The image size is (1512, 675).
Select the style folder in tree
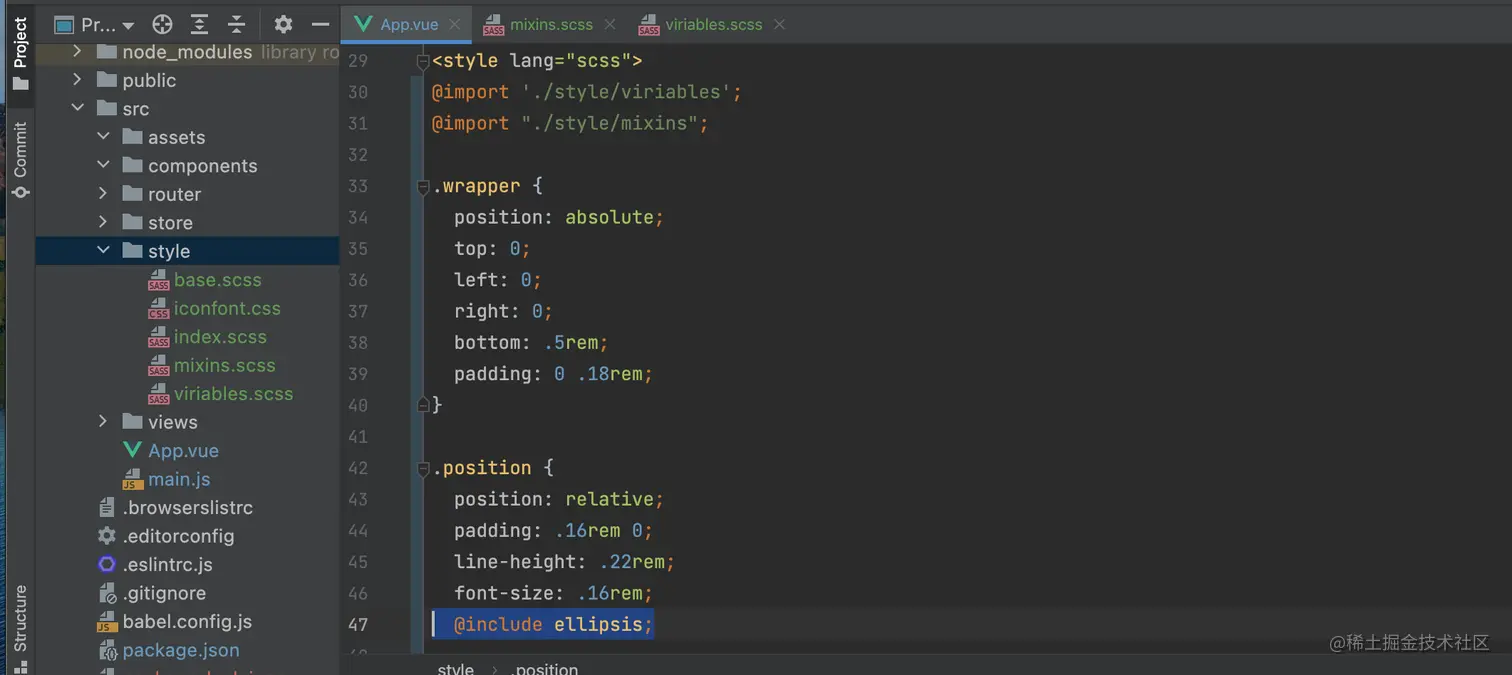point(188,251)
